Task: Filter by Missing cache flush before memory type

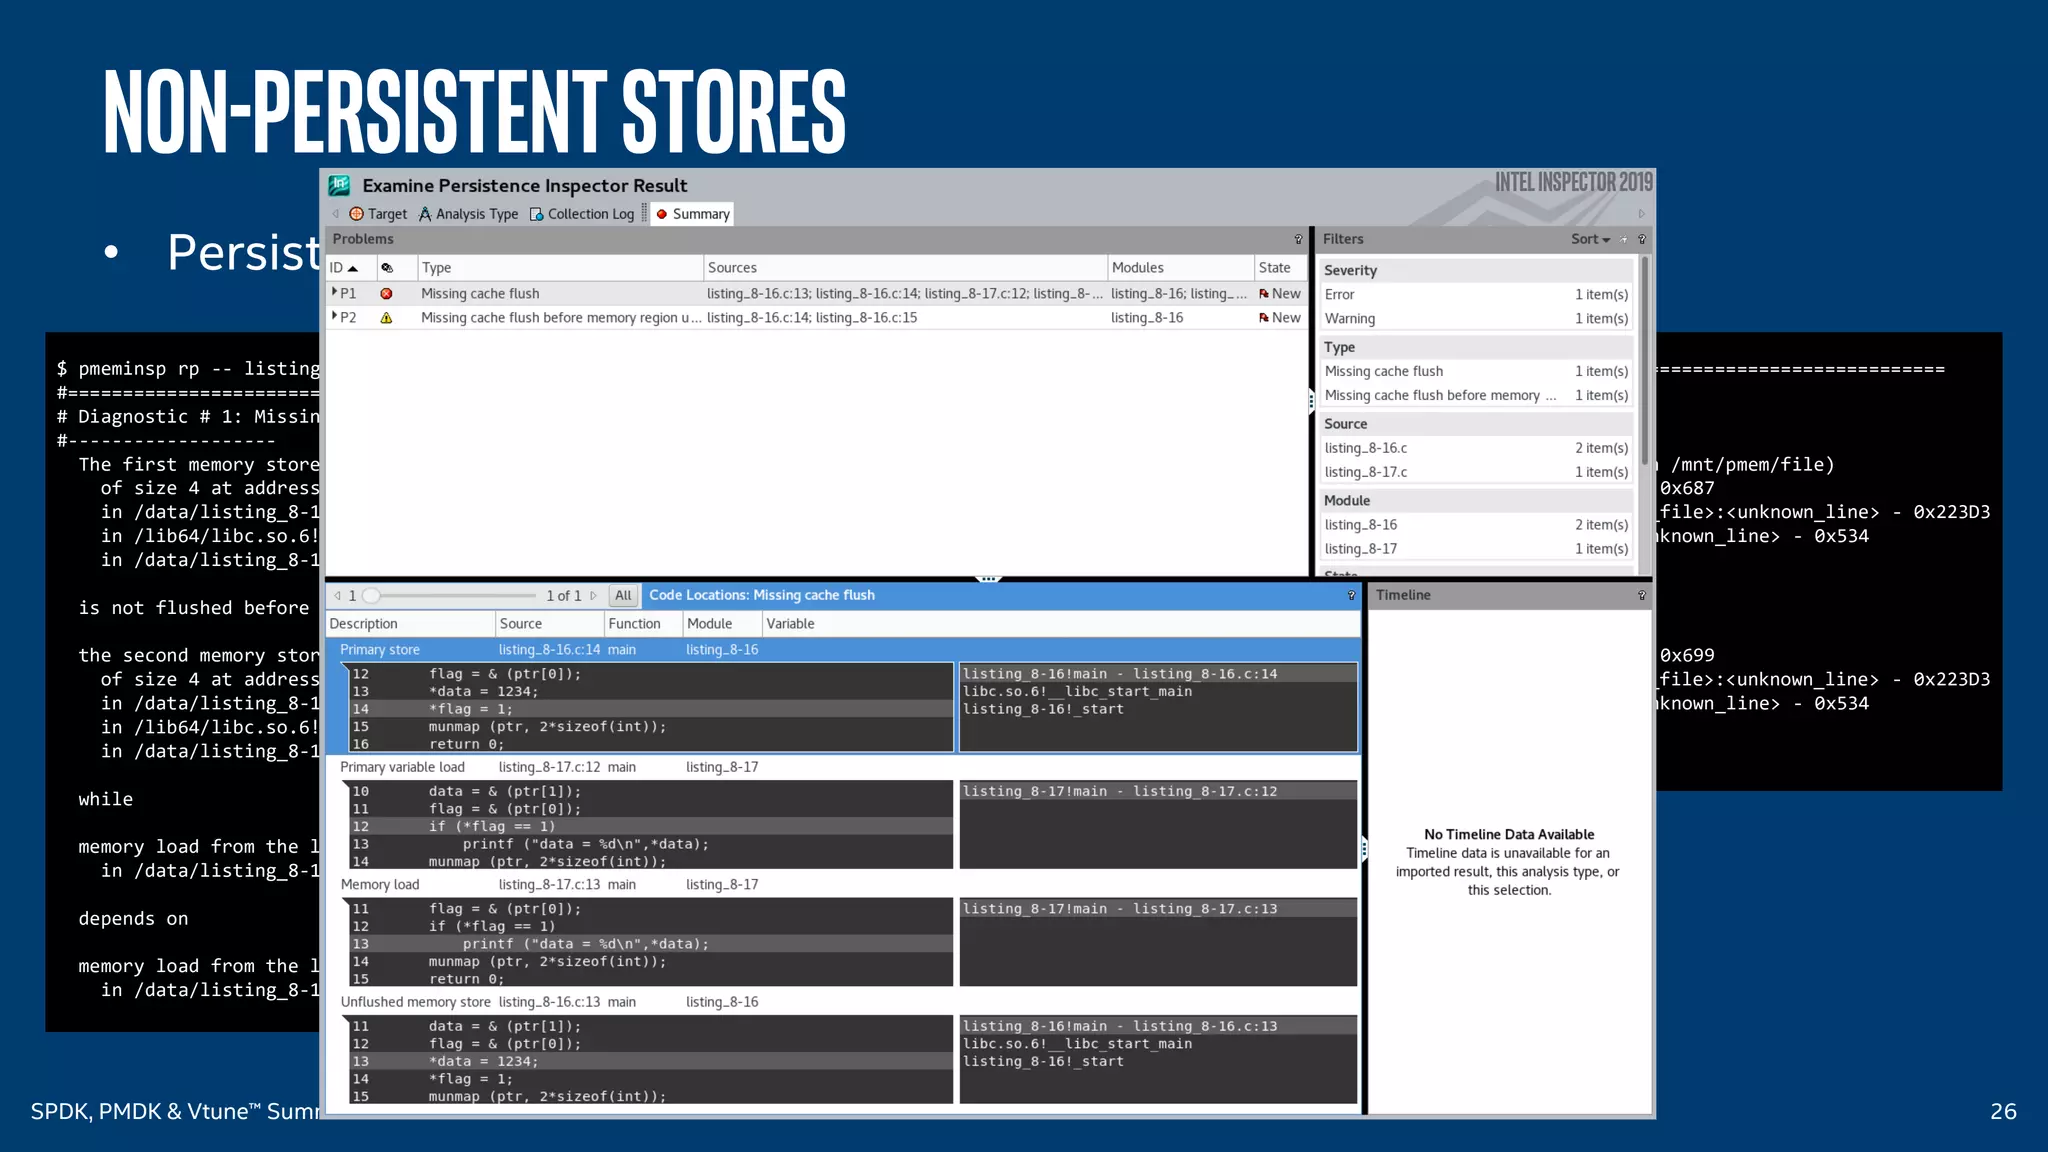Action: [x=1476, y=396]
